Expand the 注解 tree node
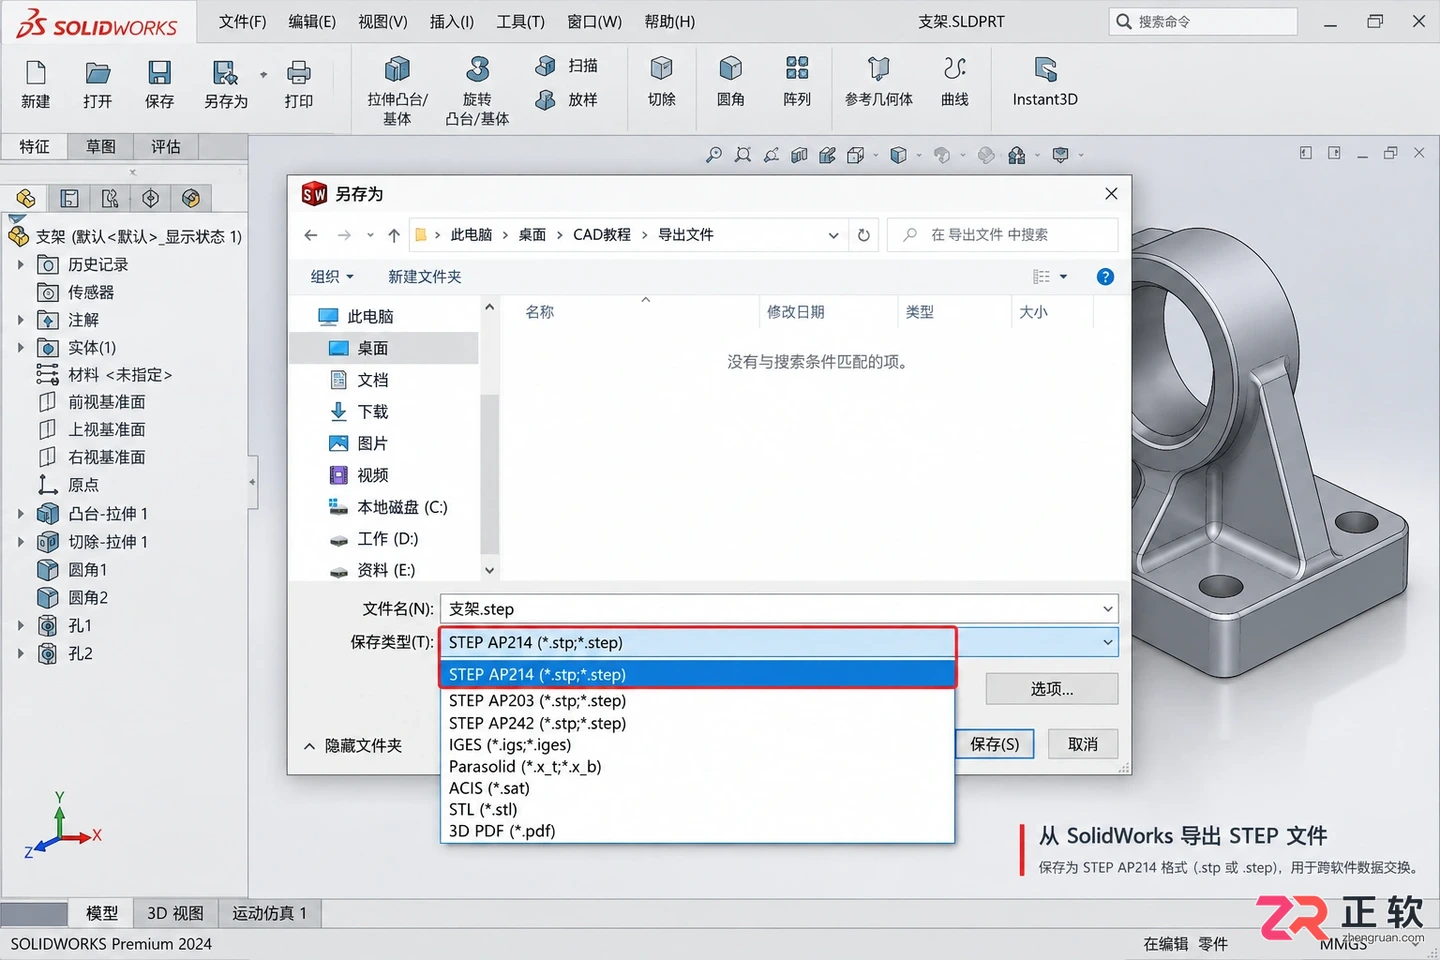 point(21,320)
